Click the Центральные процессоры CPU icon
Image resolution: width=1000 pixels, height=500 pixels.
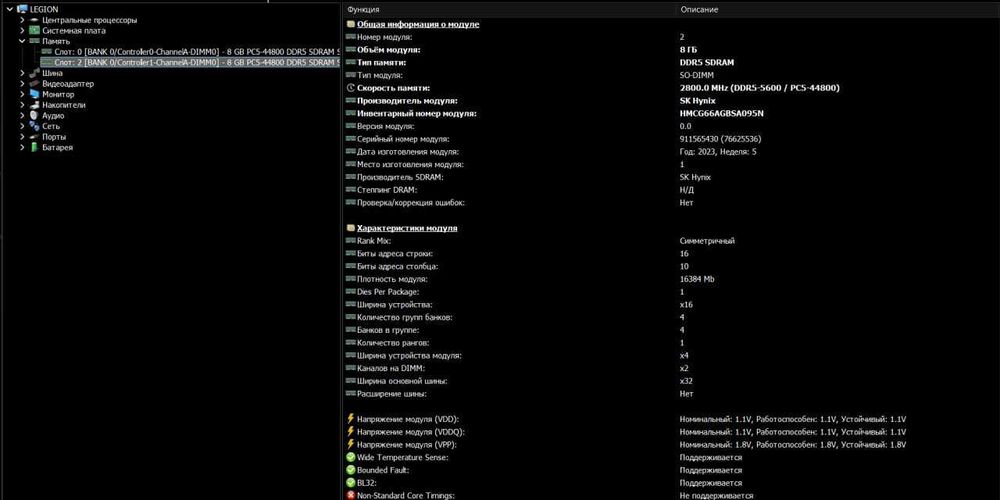click(x=34, y=20)
